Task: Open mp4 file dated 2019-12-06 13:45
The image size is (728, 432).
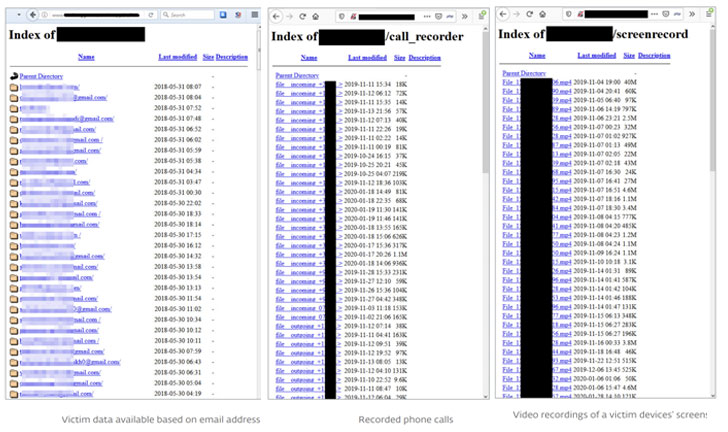Action: point(537,370)
